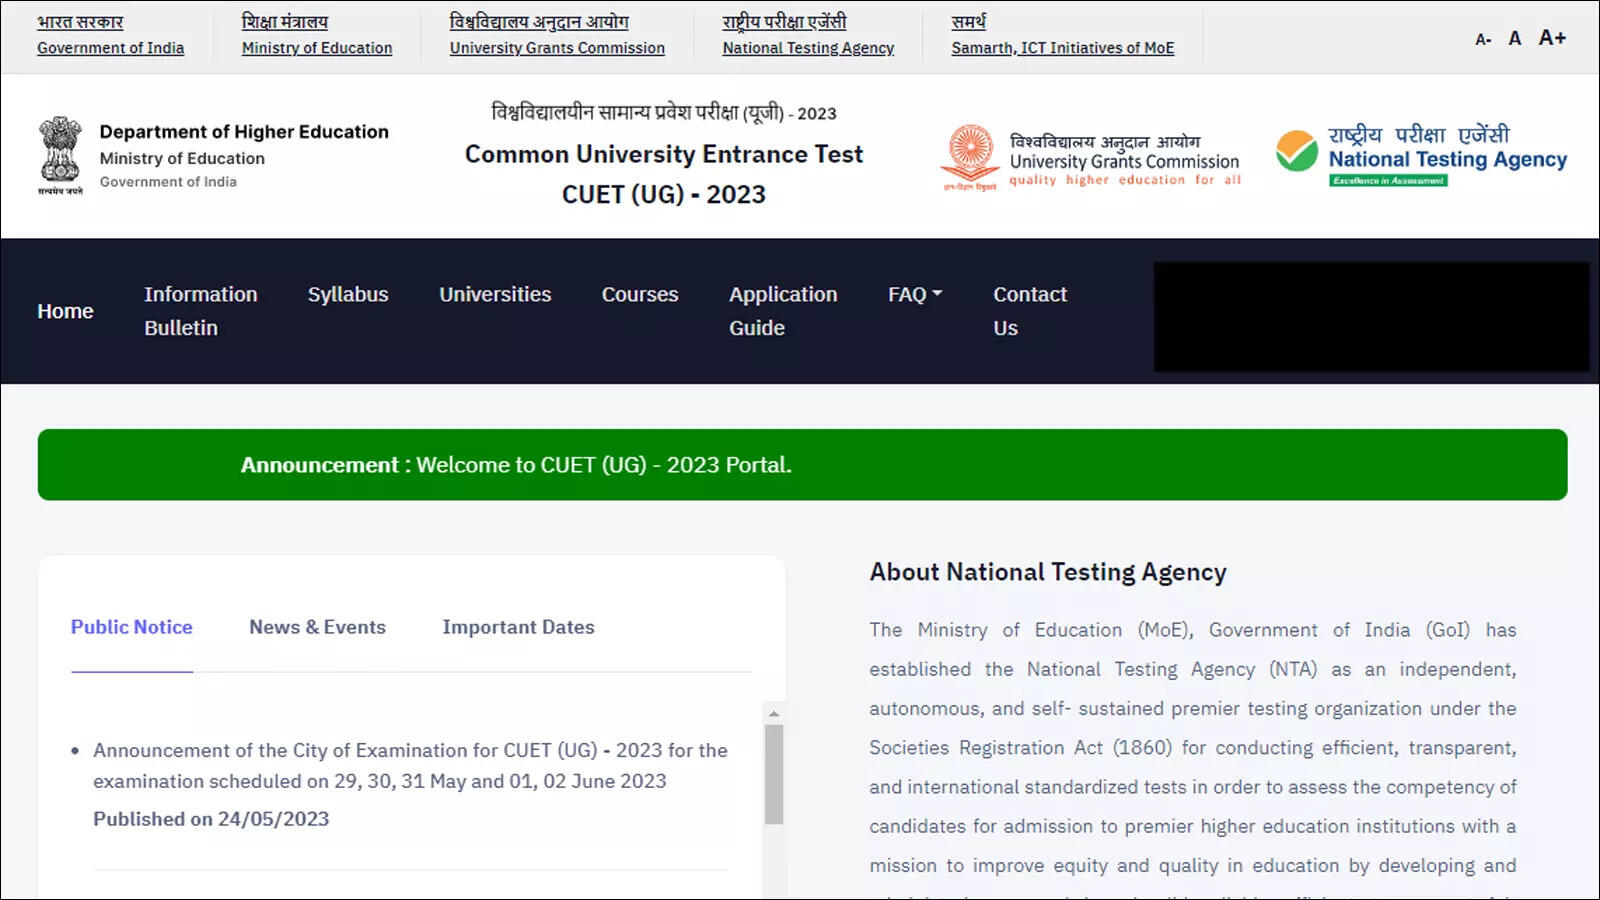Reset font size with the A button

1515,38
